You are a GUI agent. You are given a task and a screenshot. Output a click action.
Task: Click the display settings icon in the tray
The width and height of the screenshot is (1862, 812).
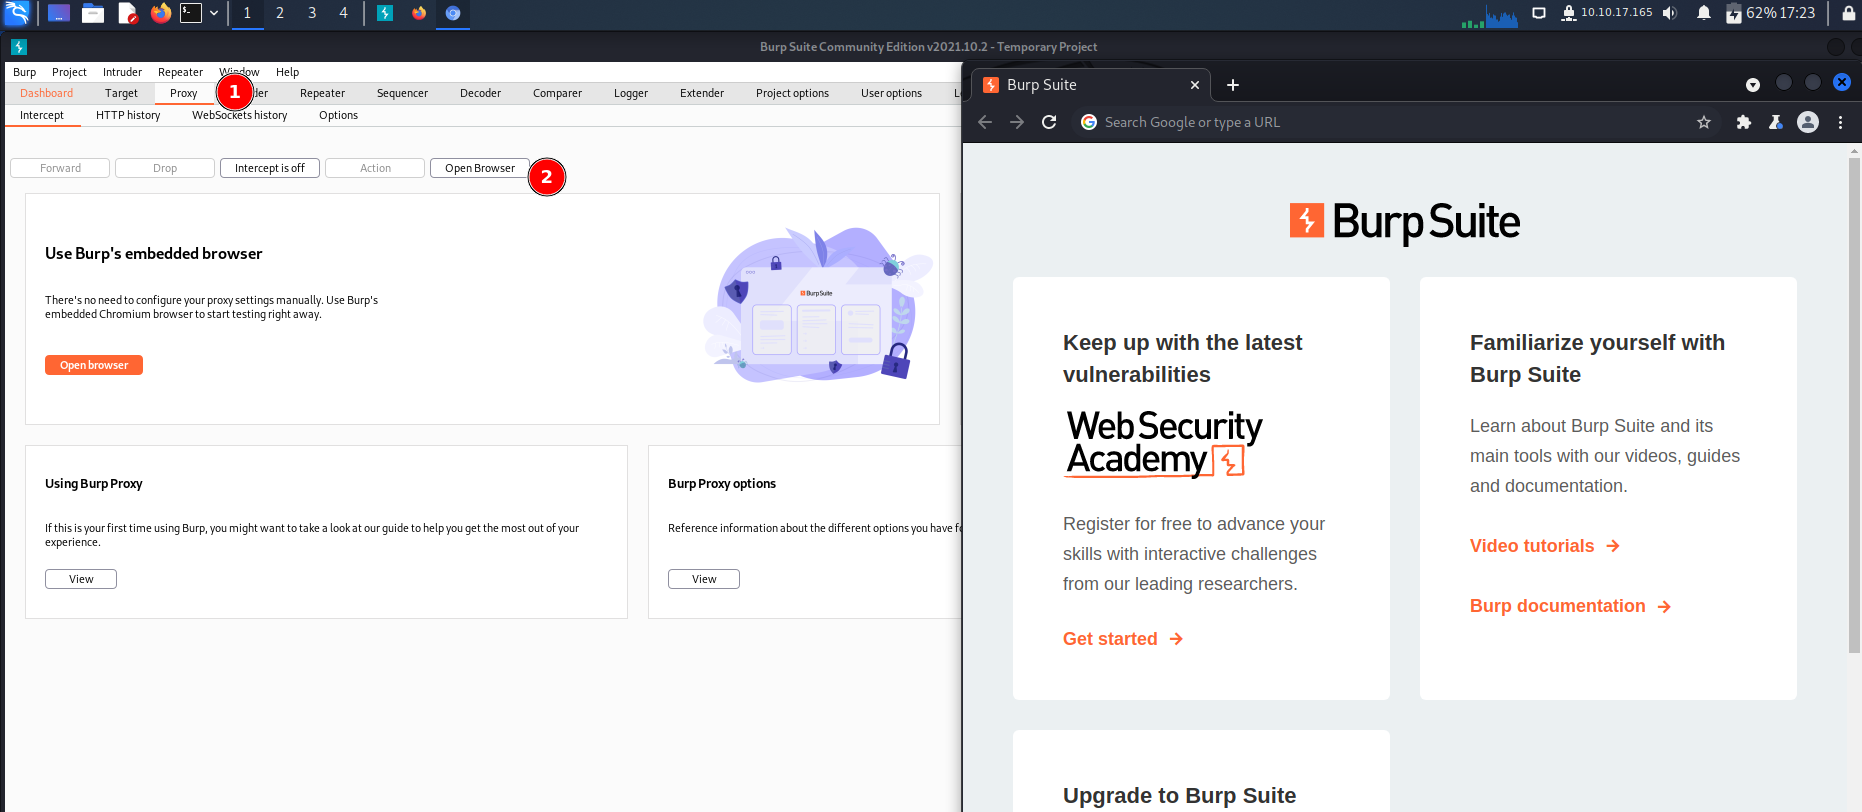point(1539,13)
